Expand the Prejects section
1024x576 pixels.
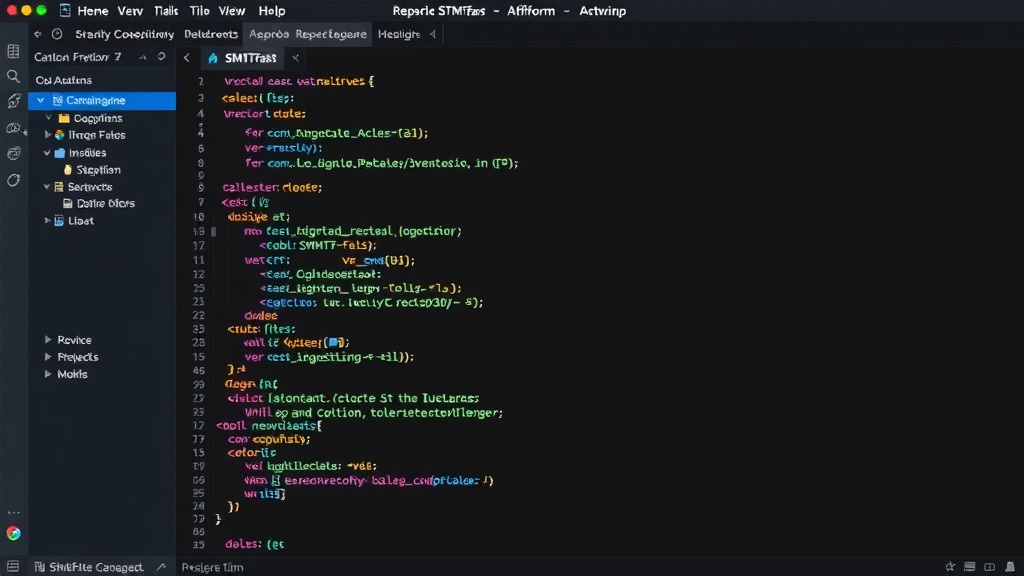pos(48,357)
